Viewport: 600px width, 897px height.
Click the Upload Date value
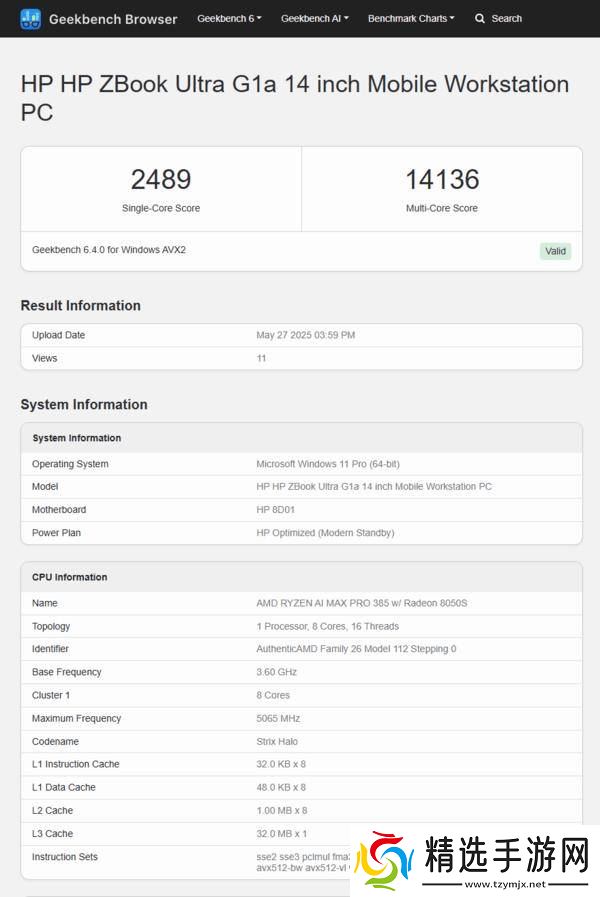click(306, 335)
